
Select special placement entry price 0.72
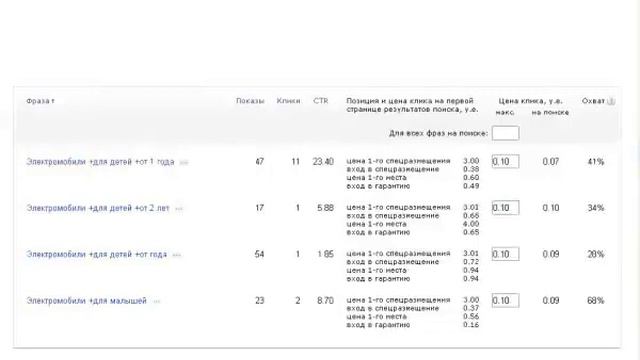tap(471, 262)
